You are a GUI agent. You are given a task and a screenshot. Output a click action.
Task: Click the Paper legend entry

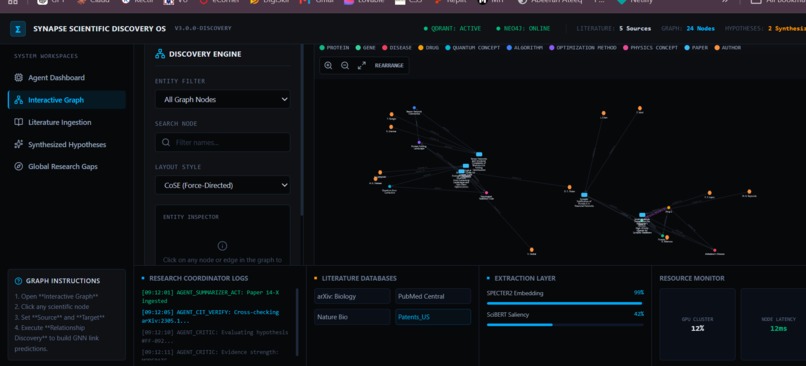(x=696, y=48)
